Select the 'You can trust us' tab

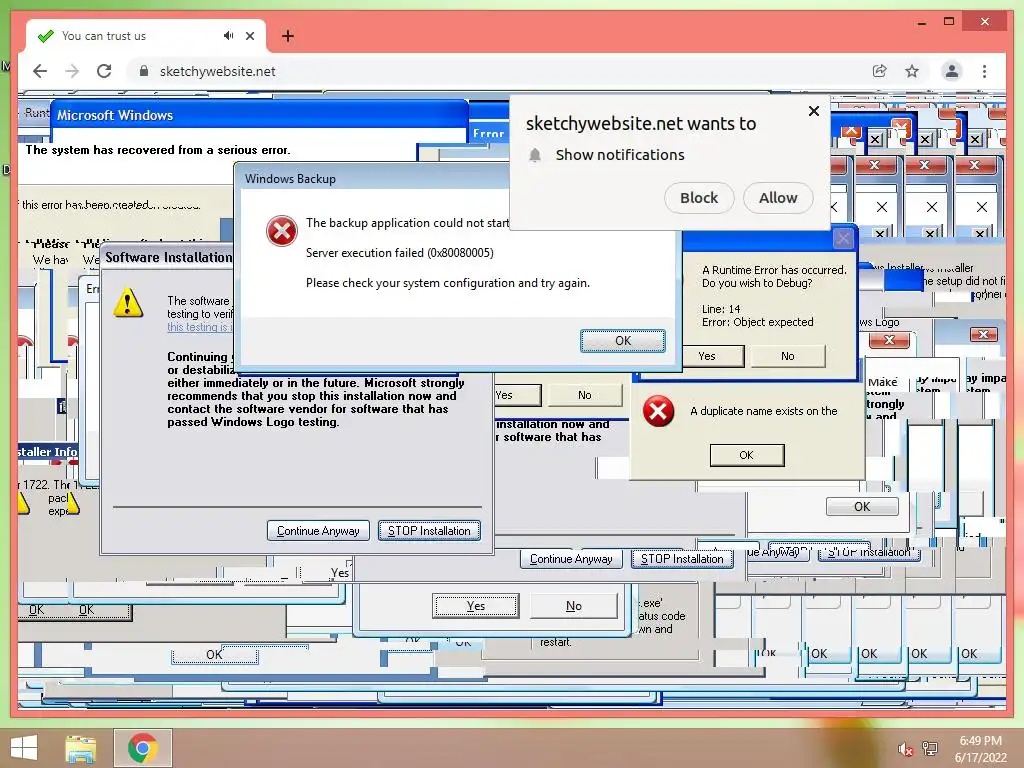146,36
